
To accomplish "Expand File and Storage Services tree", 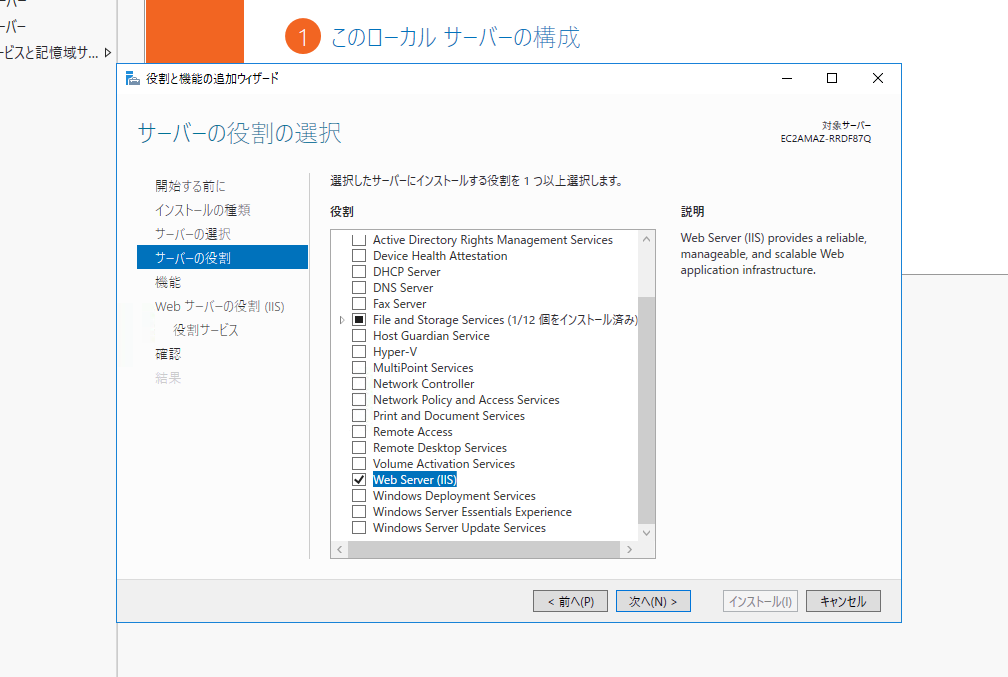I will point(342,320).
